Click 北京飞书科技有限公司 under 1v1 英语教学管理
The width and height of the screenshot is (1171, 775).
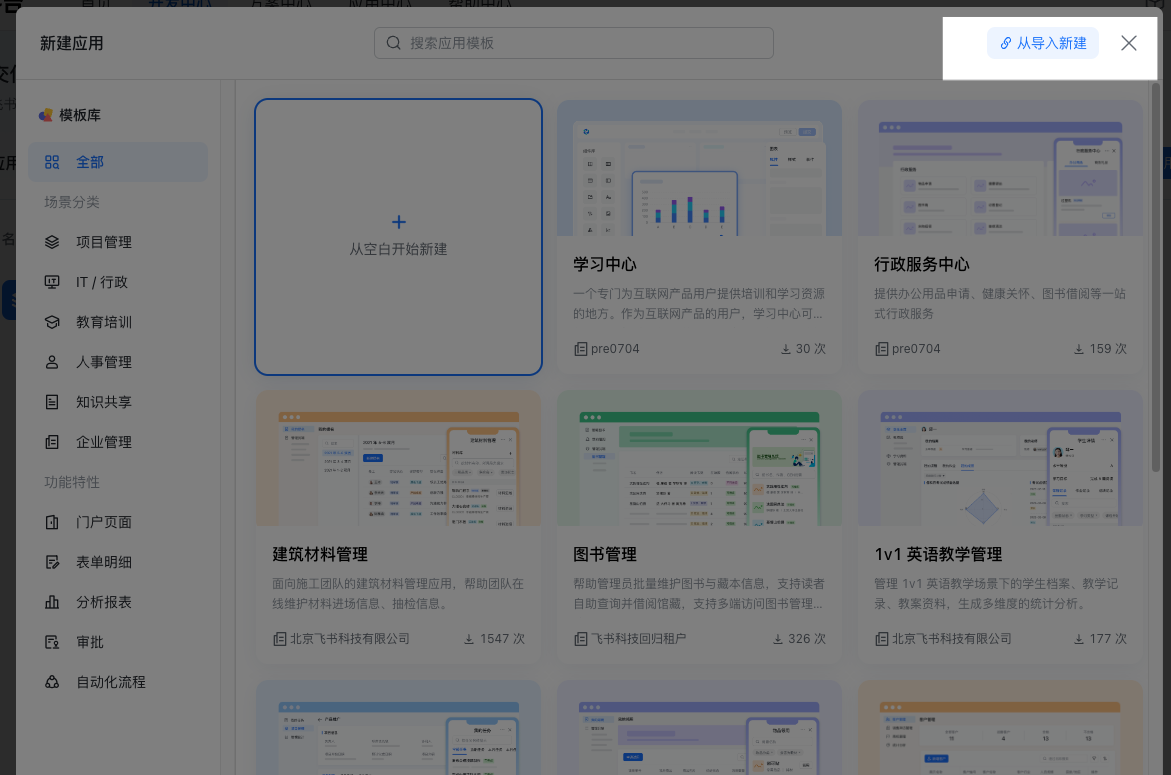951,639
